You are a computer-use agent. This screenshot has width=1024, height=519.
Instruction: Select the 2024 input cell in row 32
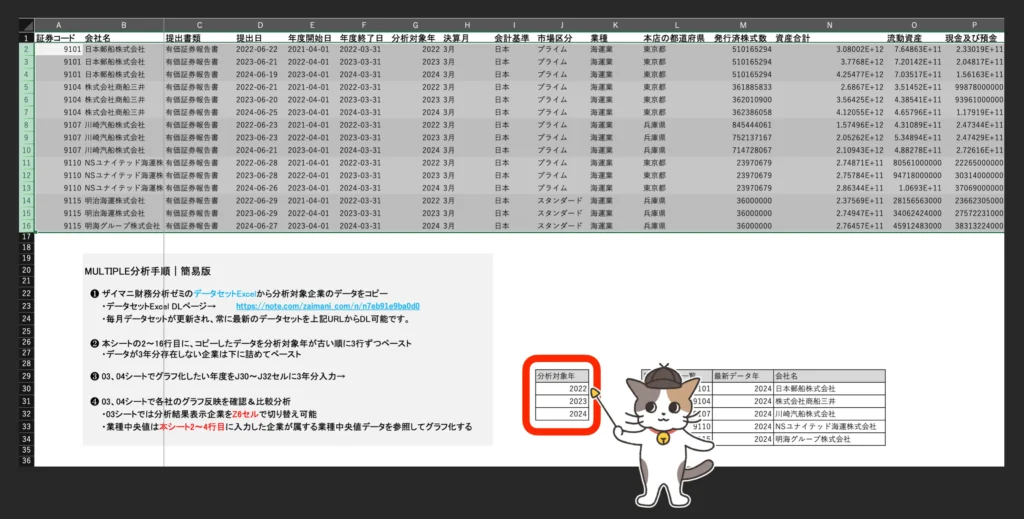[562, 414]
